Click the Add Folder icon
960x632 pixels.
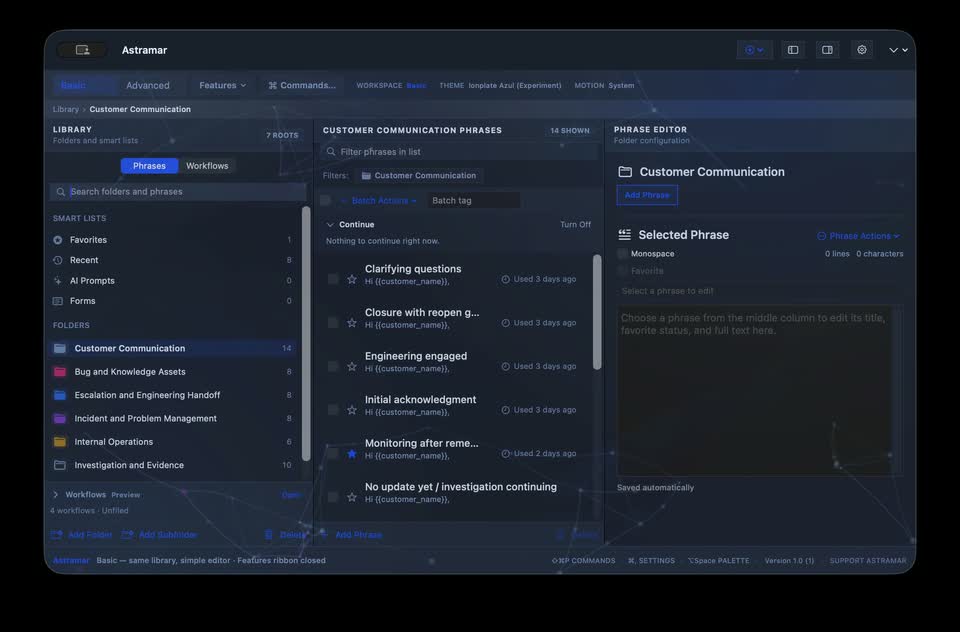click(x=57, y=535)
